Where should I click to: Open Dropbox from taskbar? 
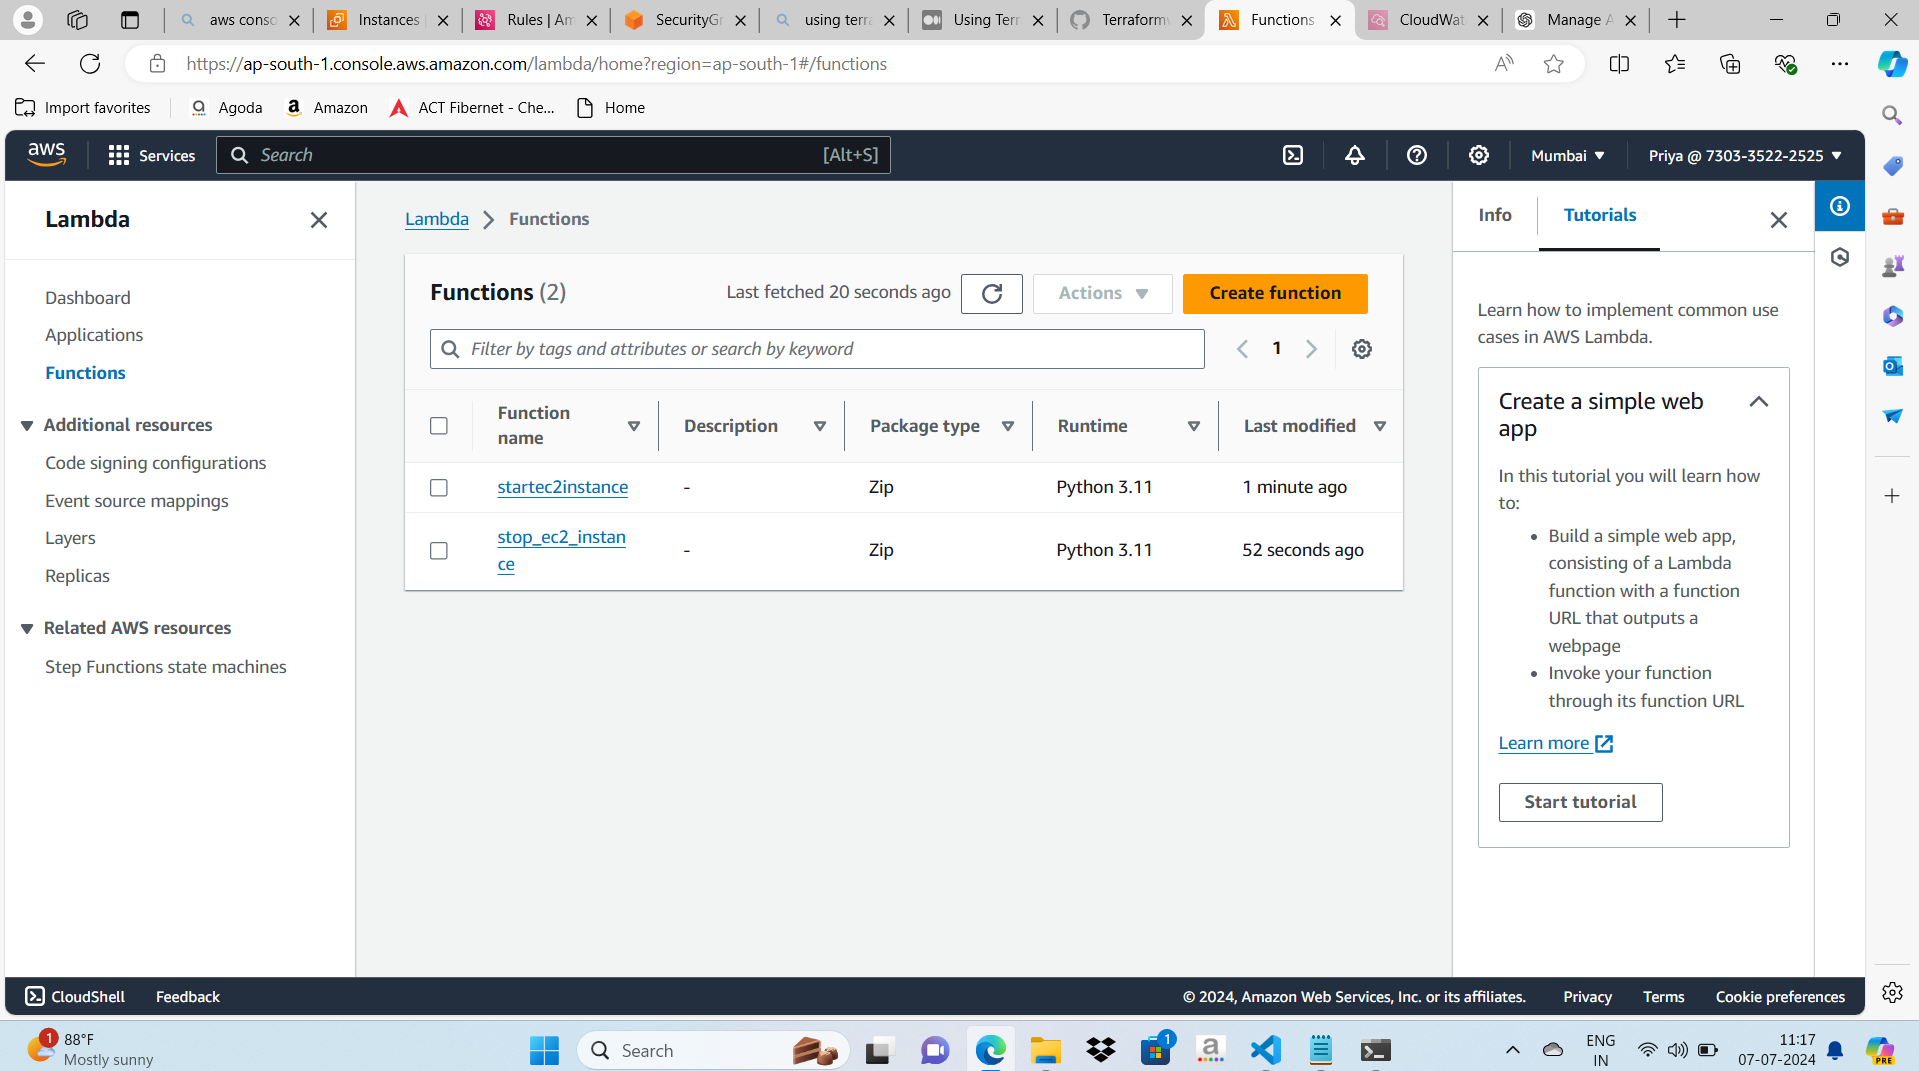point(1100,1050)
